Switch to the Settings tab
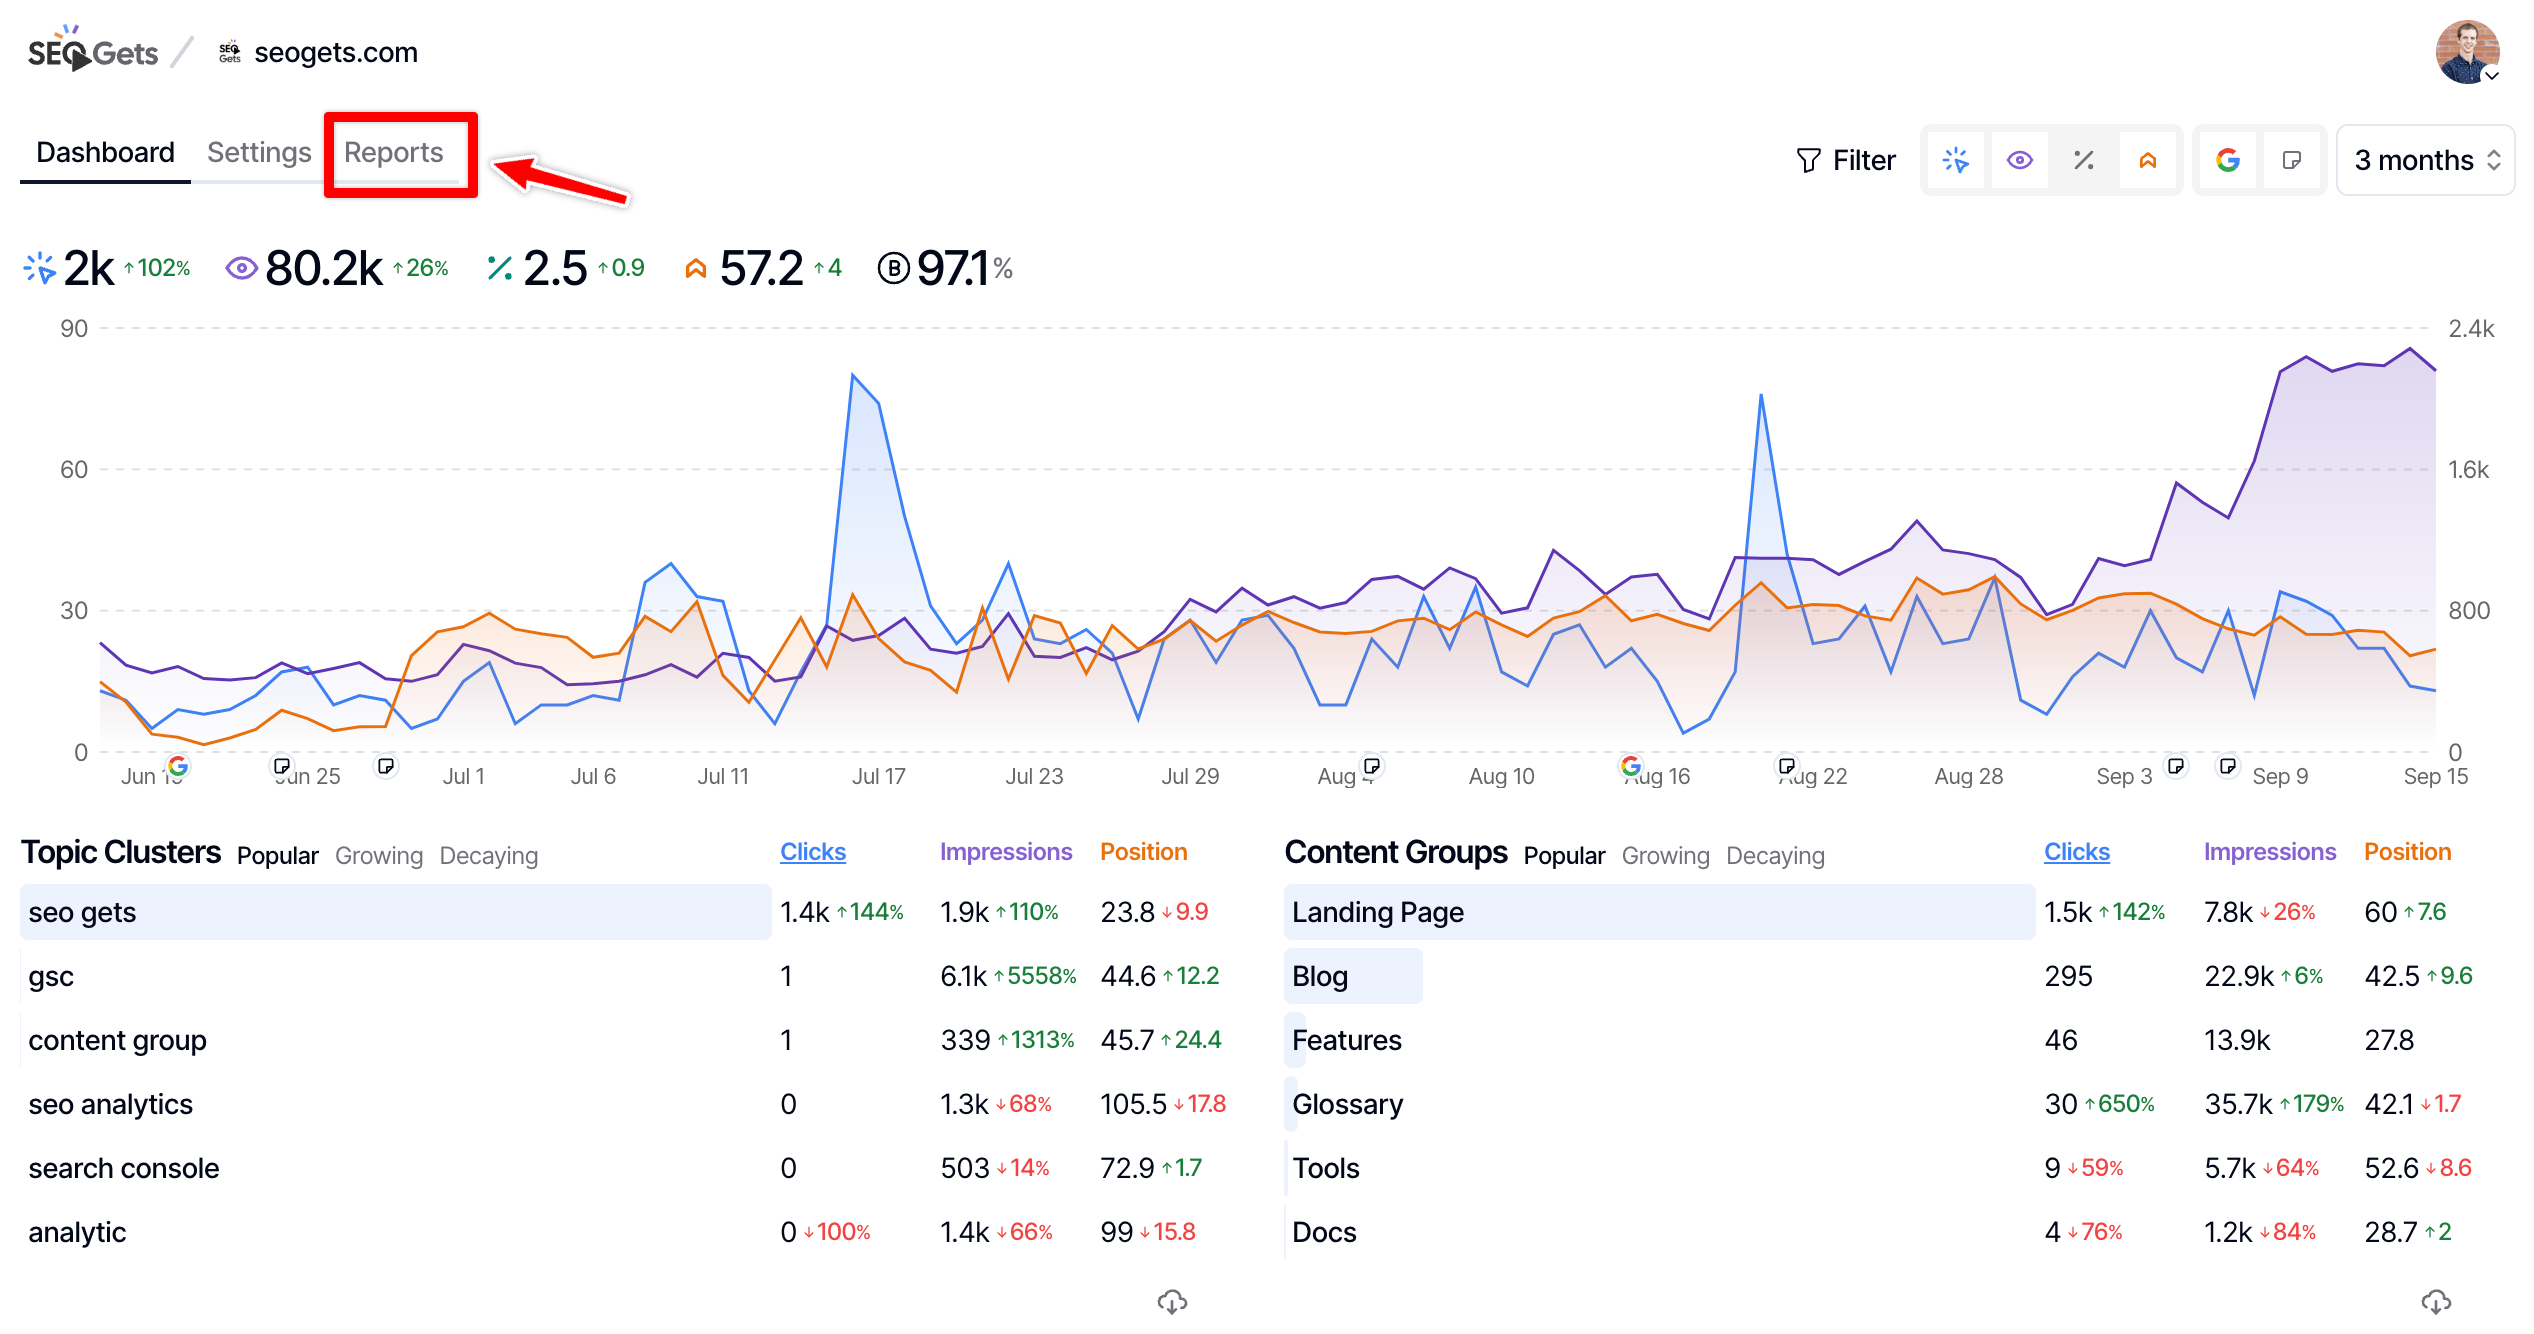2534x1334 pixels. pos(258,152)
